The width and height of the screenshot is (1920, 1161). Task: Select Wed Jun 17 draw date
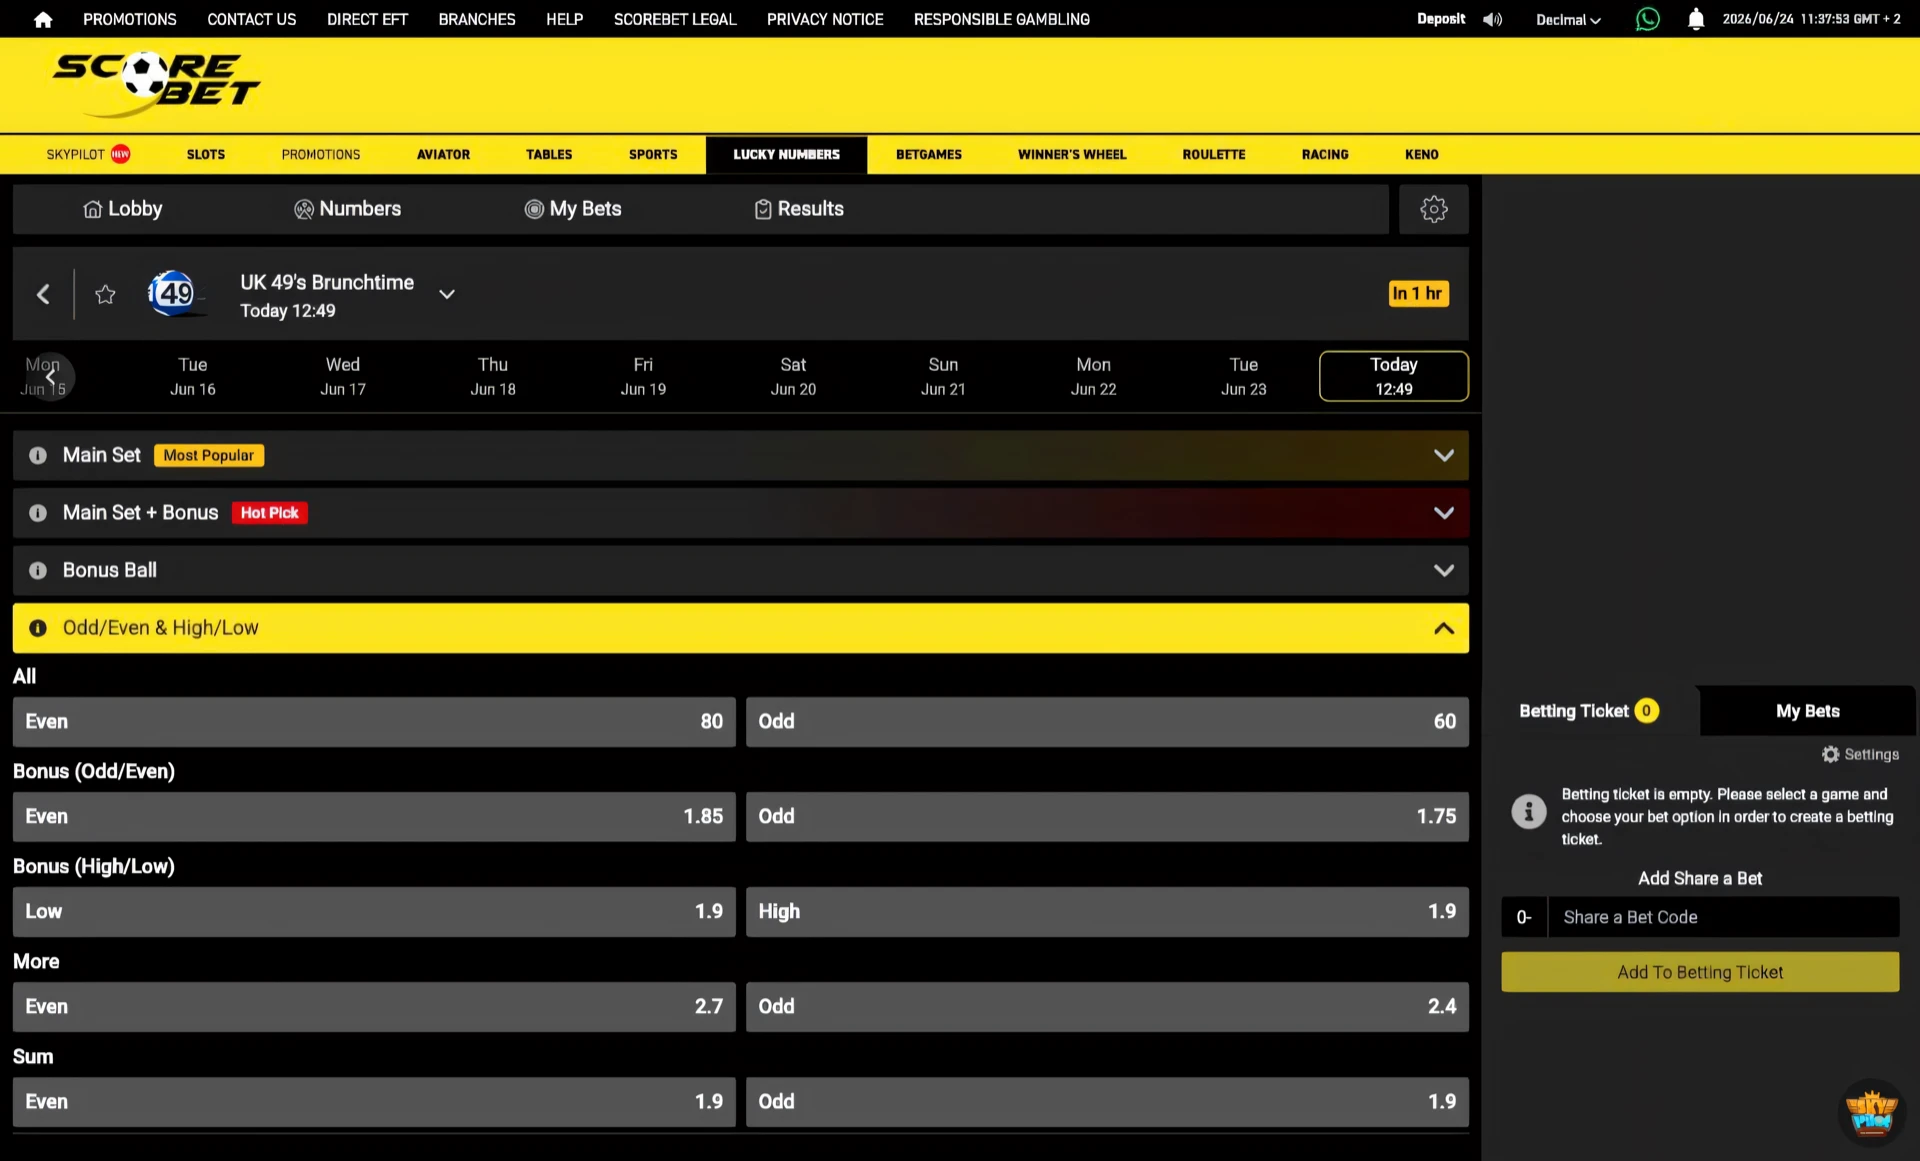pyautogui.click(x=343, y=376)
